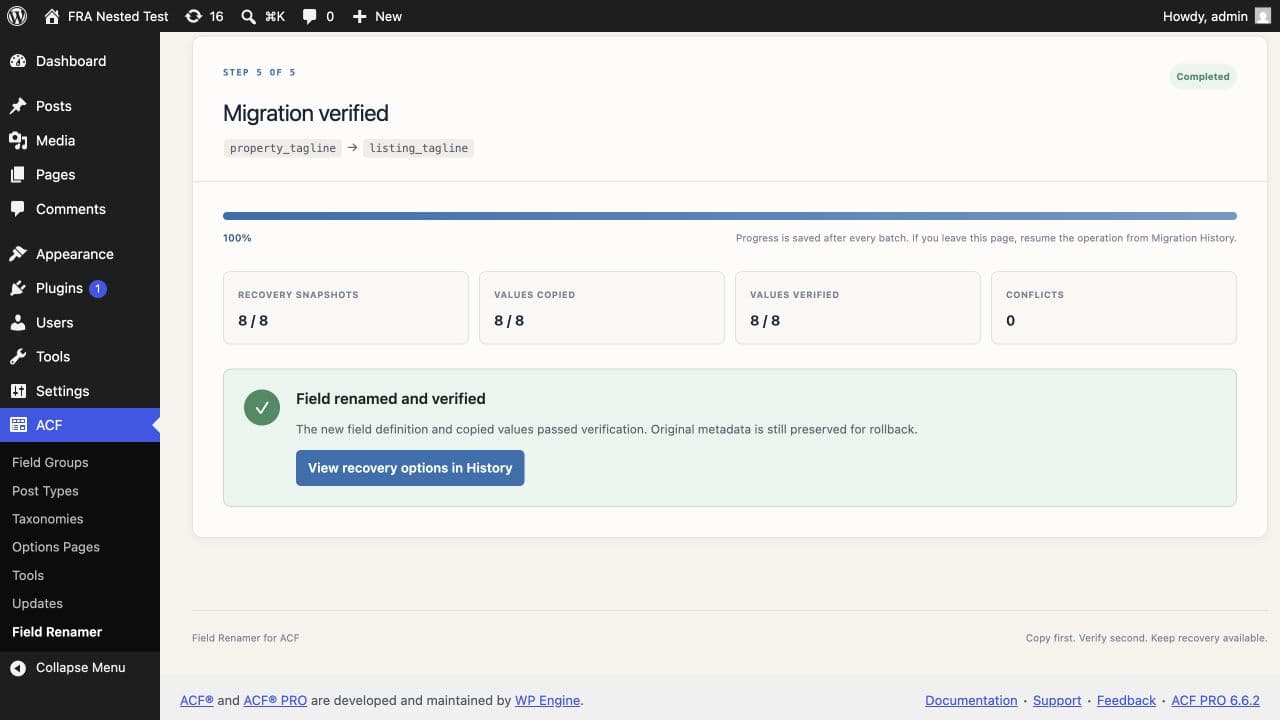The width and height of the screenshot is (1280, 720).
Task: Open the Appearance menu
Action: [x=80, y=254]
